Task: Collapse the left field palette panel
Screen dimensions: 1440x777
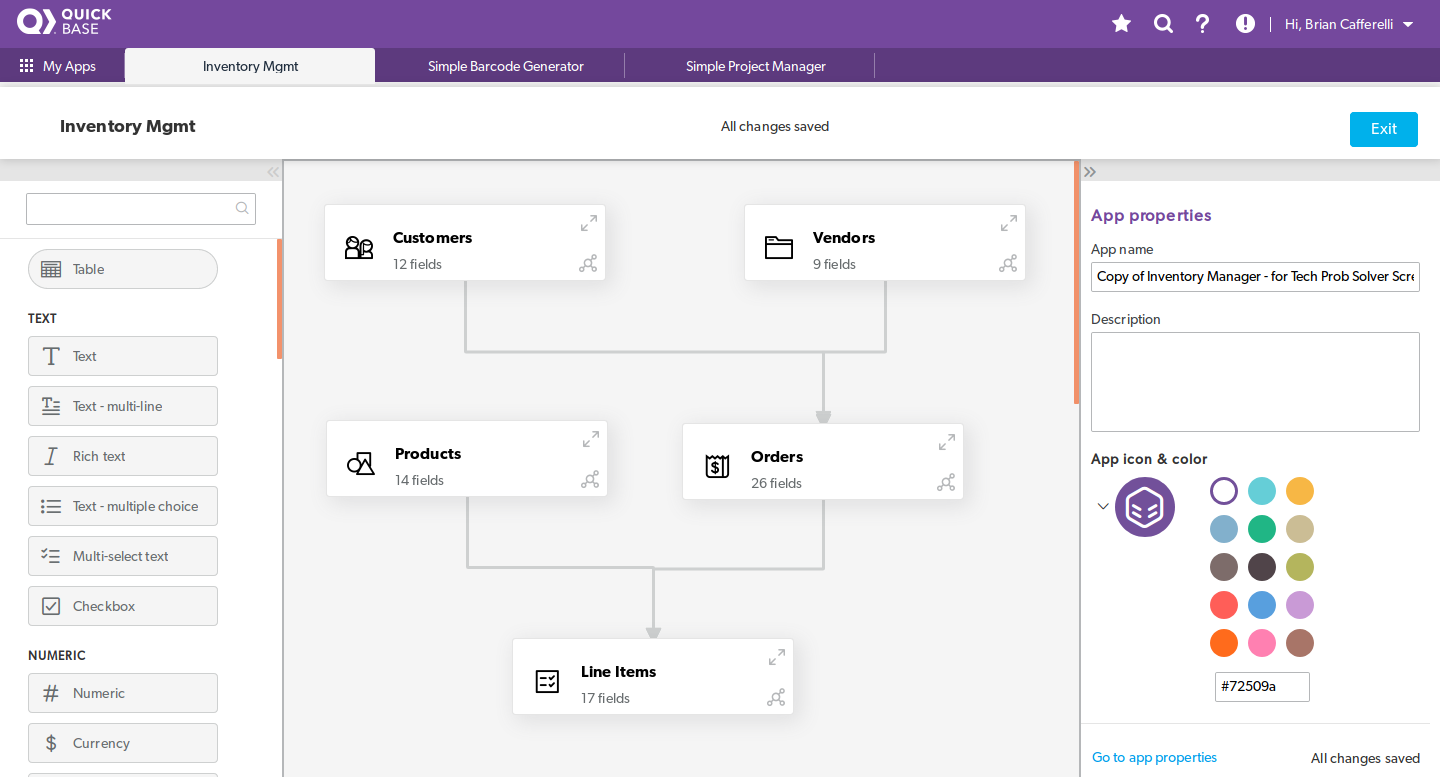Action: pos(273,172)
